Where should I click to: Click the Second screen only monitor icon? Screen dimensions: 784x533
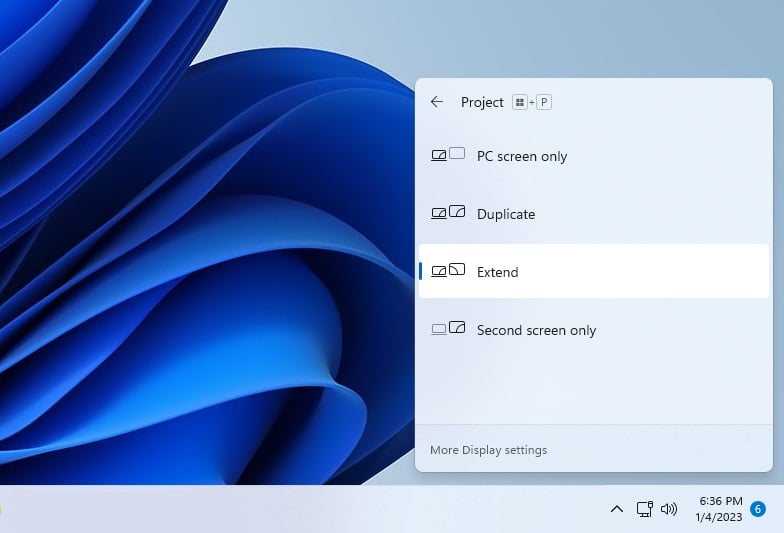[448, 328]
